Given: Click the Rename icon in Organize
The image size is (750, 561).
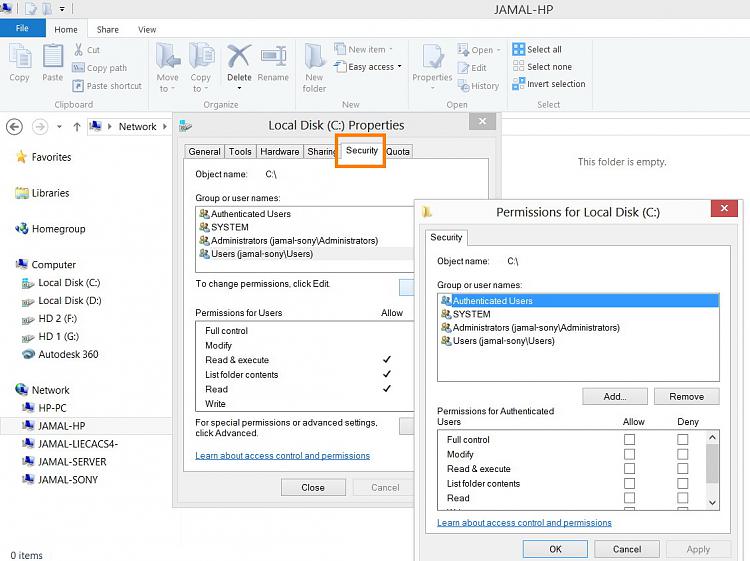Looking at the screenshot, I should (x=273, y=56).
